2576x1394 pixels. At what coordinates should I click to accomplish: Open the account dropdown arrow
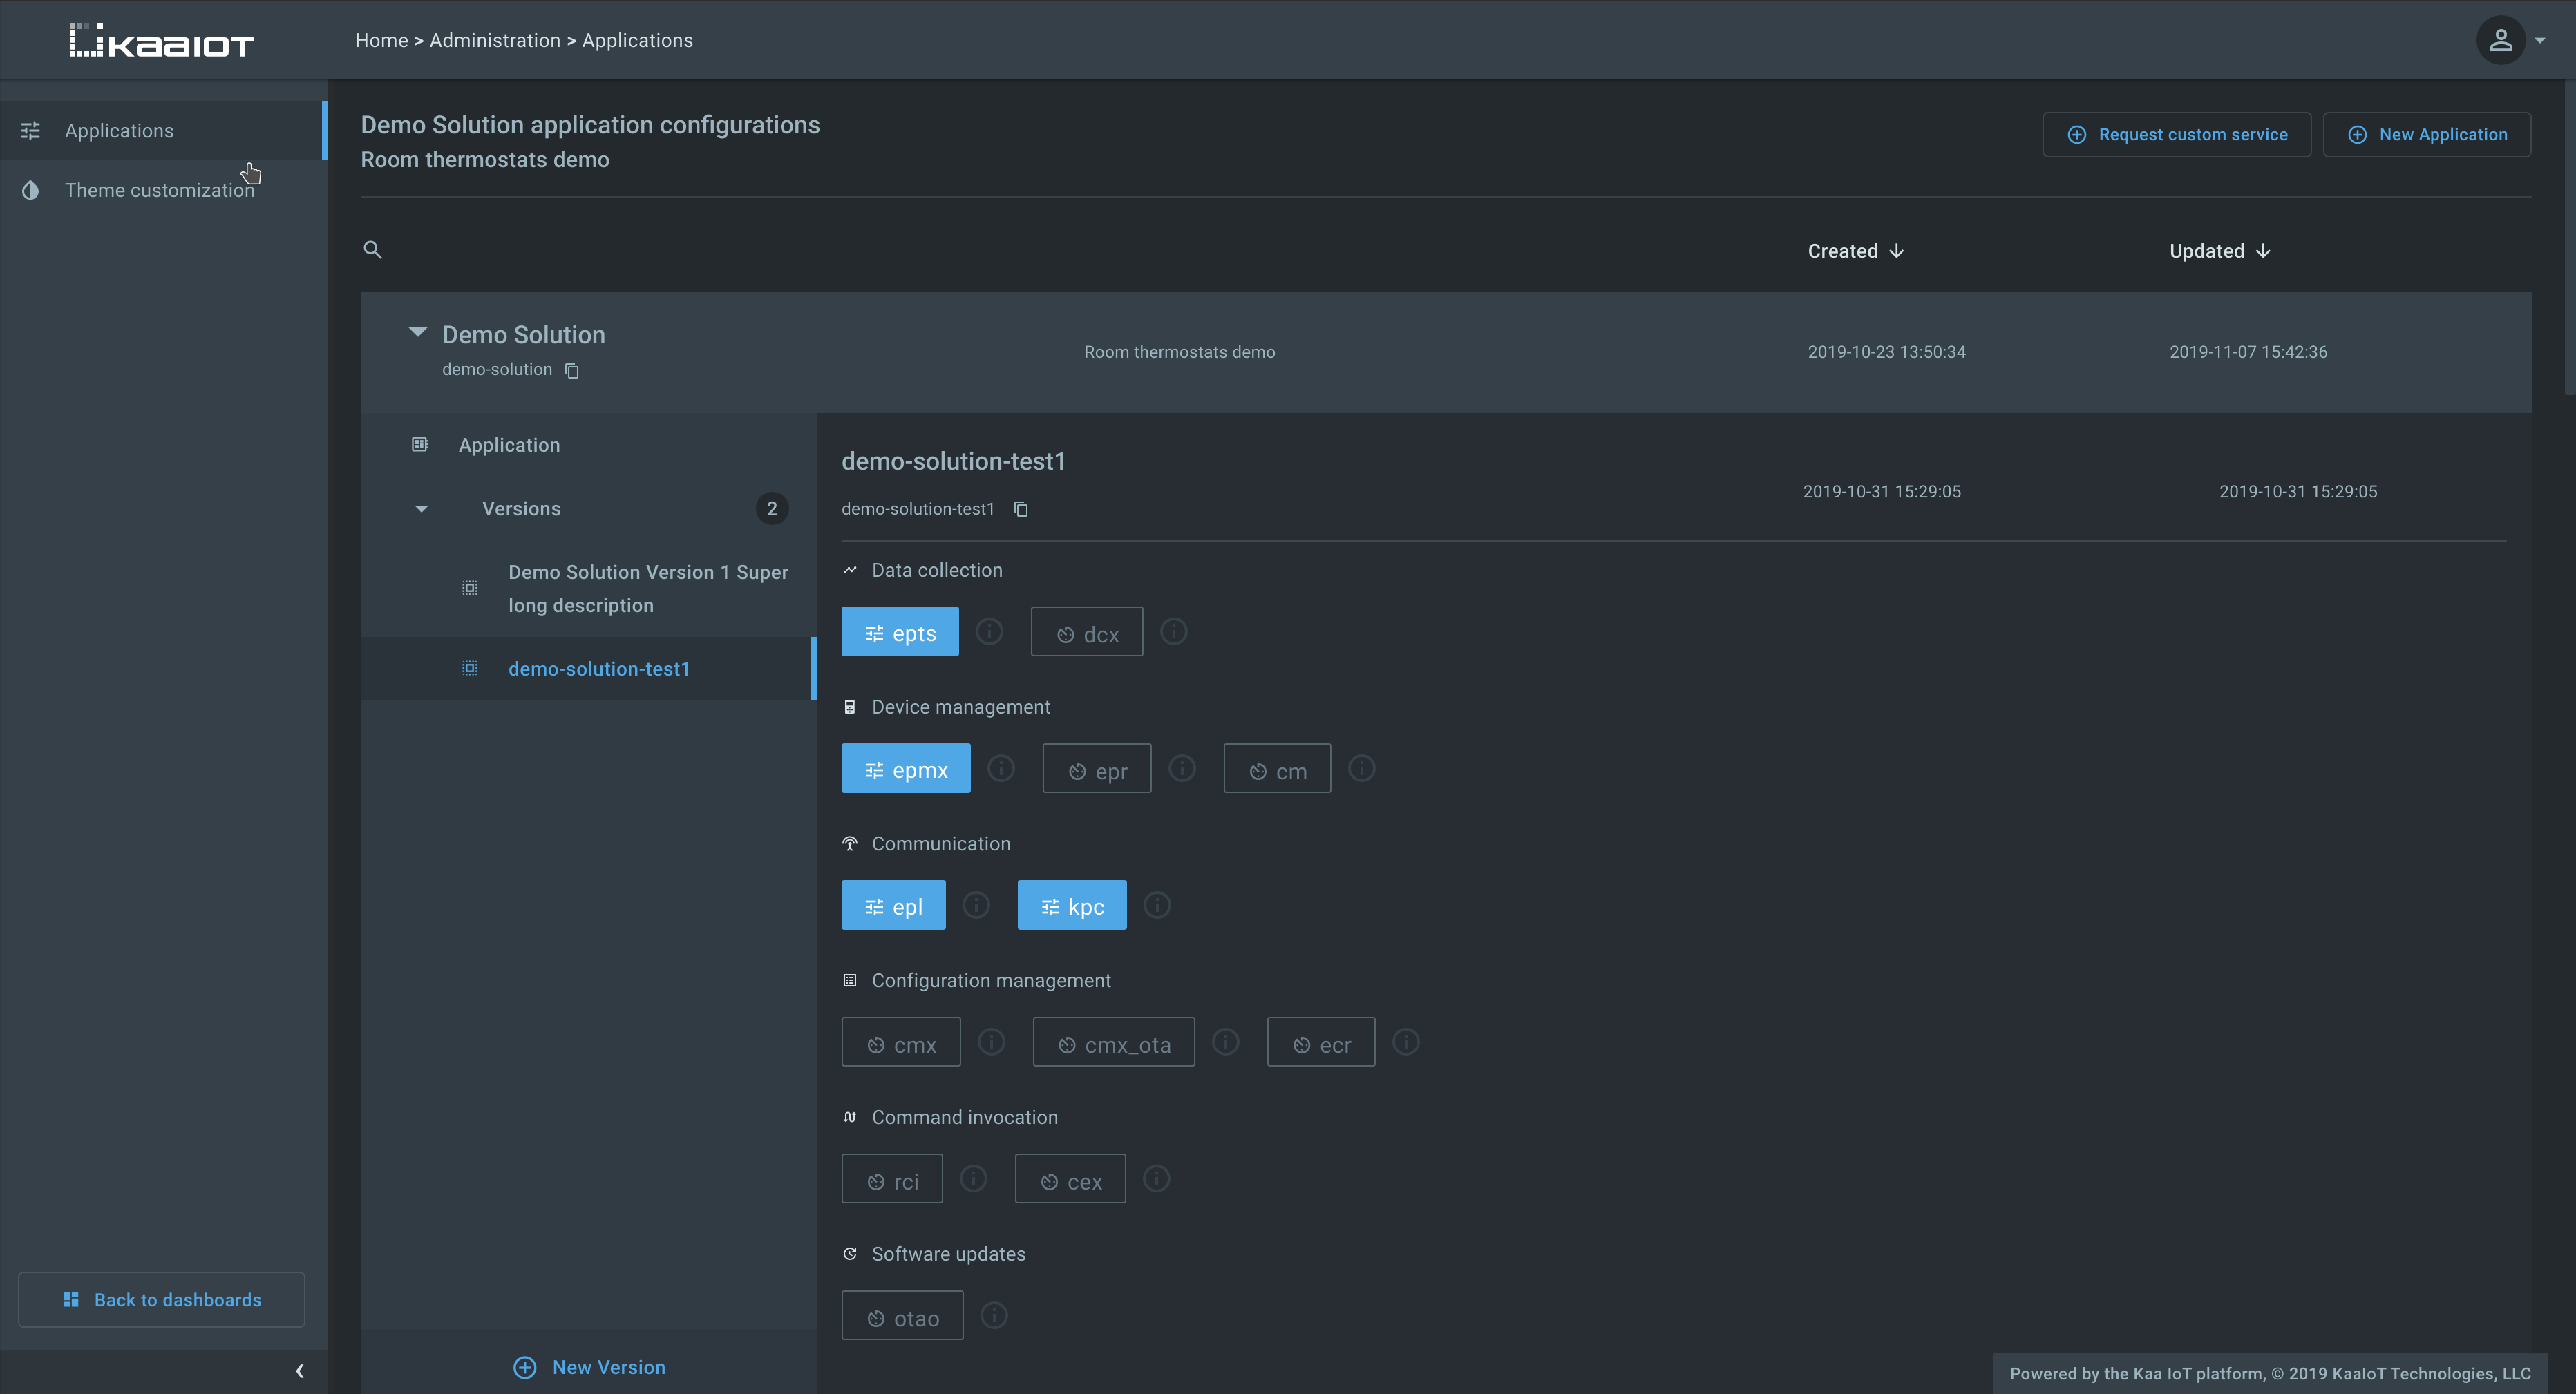point(2540,41)
